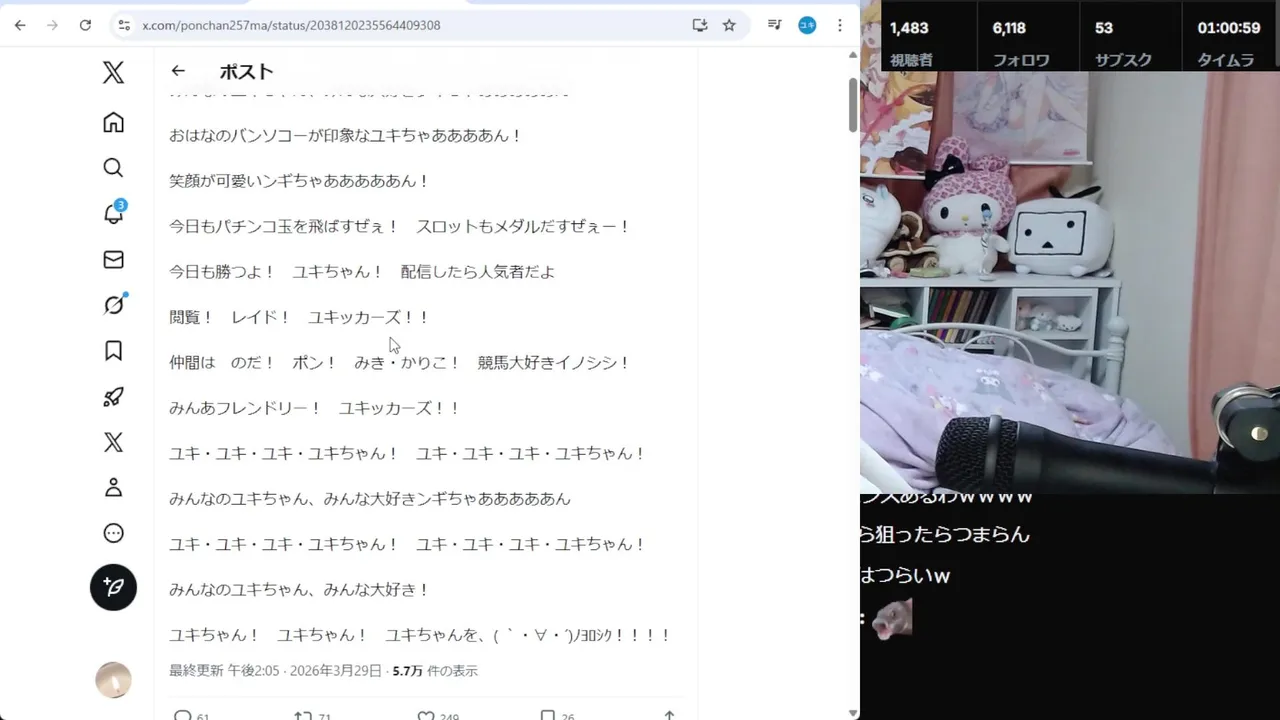
Task: Open the Explore search icon
Action: pyautogui.click(x=113, y=168)
